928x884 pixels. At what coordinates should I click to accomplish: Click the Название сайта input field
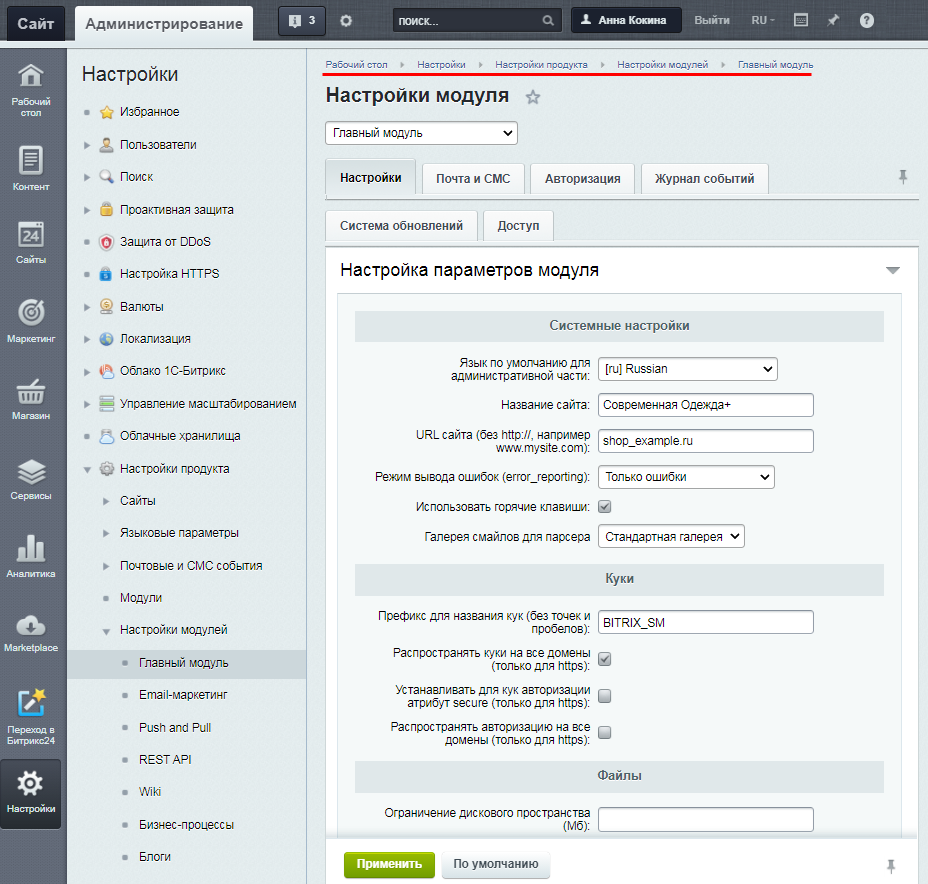tap(705, 405)
